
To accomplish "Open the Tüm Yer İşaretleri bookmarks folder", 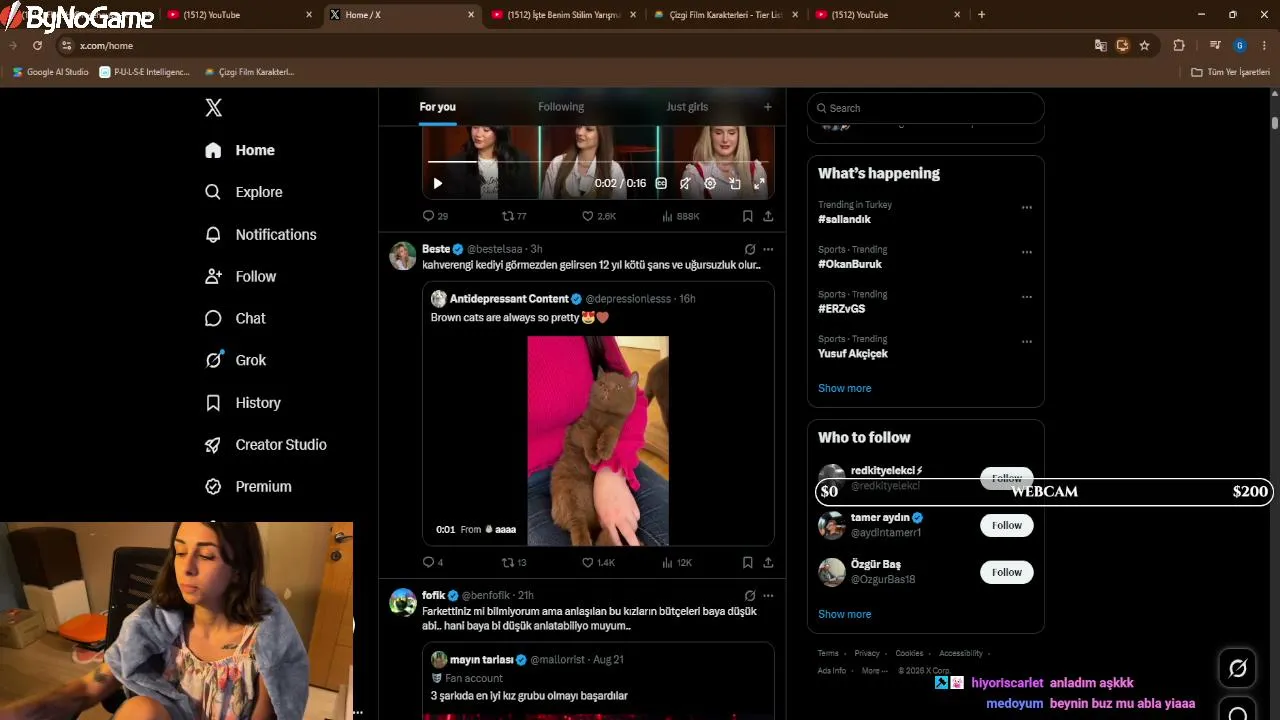I will click(1230, 72).
